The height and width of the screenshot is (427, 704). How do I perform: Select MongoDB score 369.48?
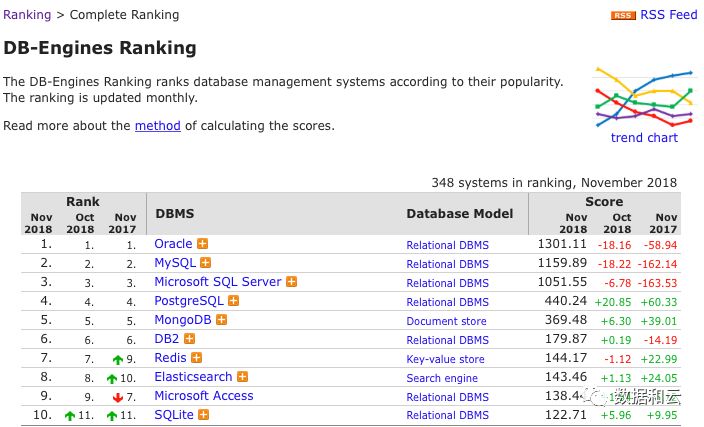click(566, 320)
